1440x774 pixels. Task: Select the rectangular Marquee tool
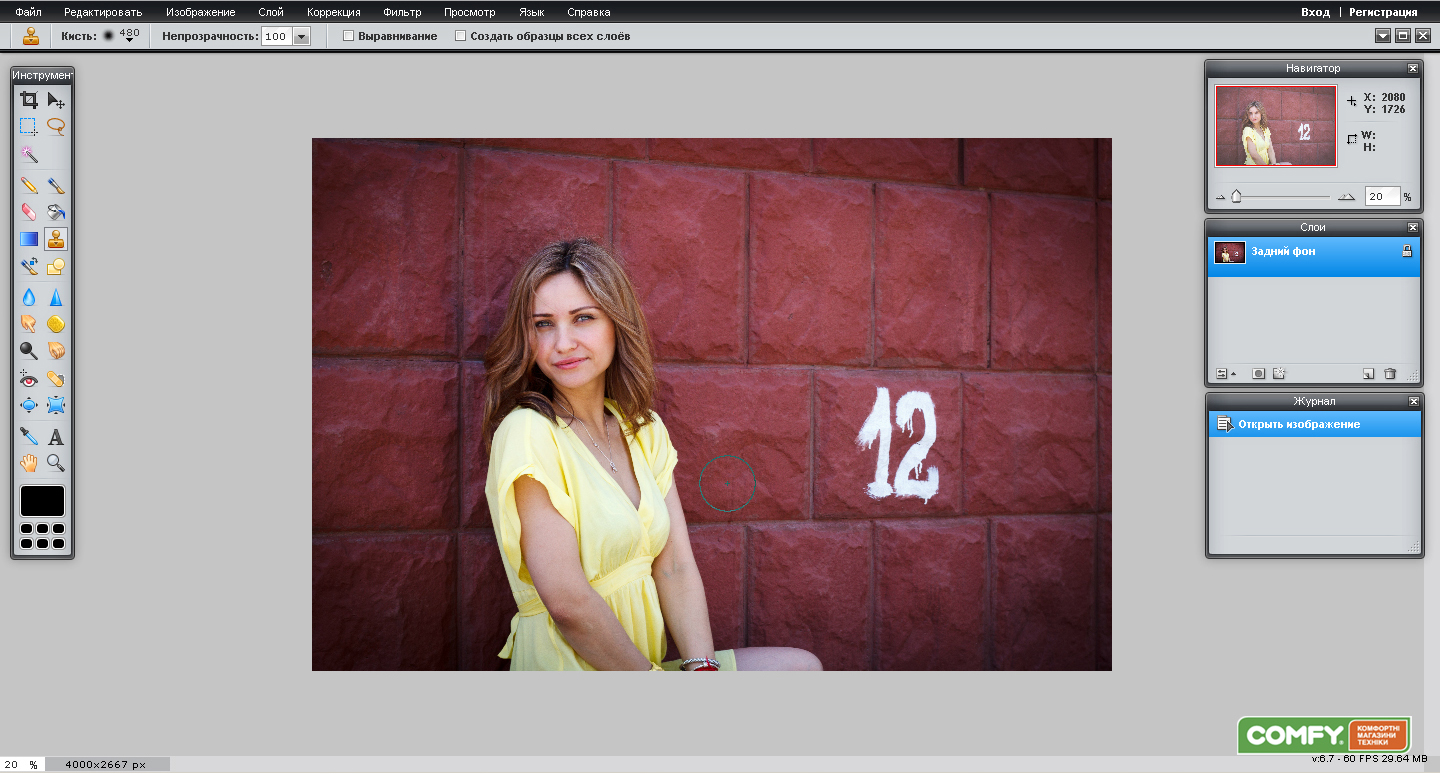point(29,127)
